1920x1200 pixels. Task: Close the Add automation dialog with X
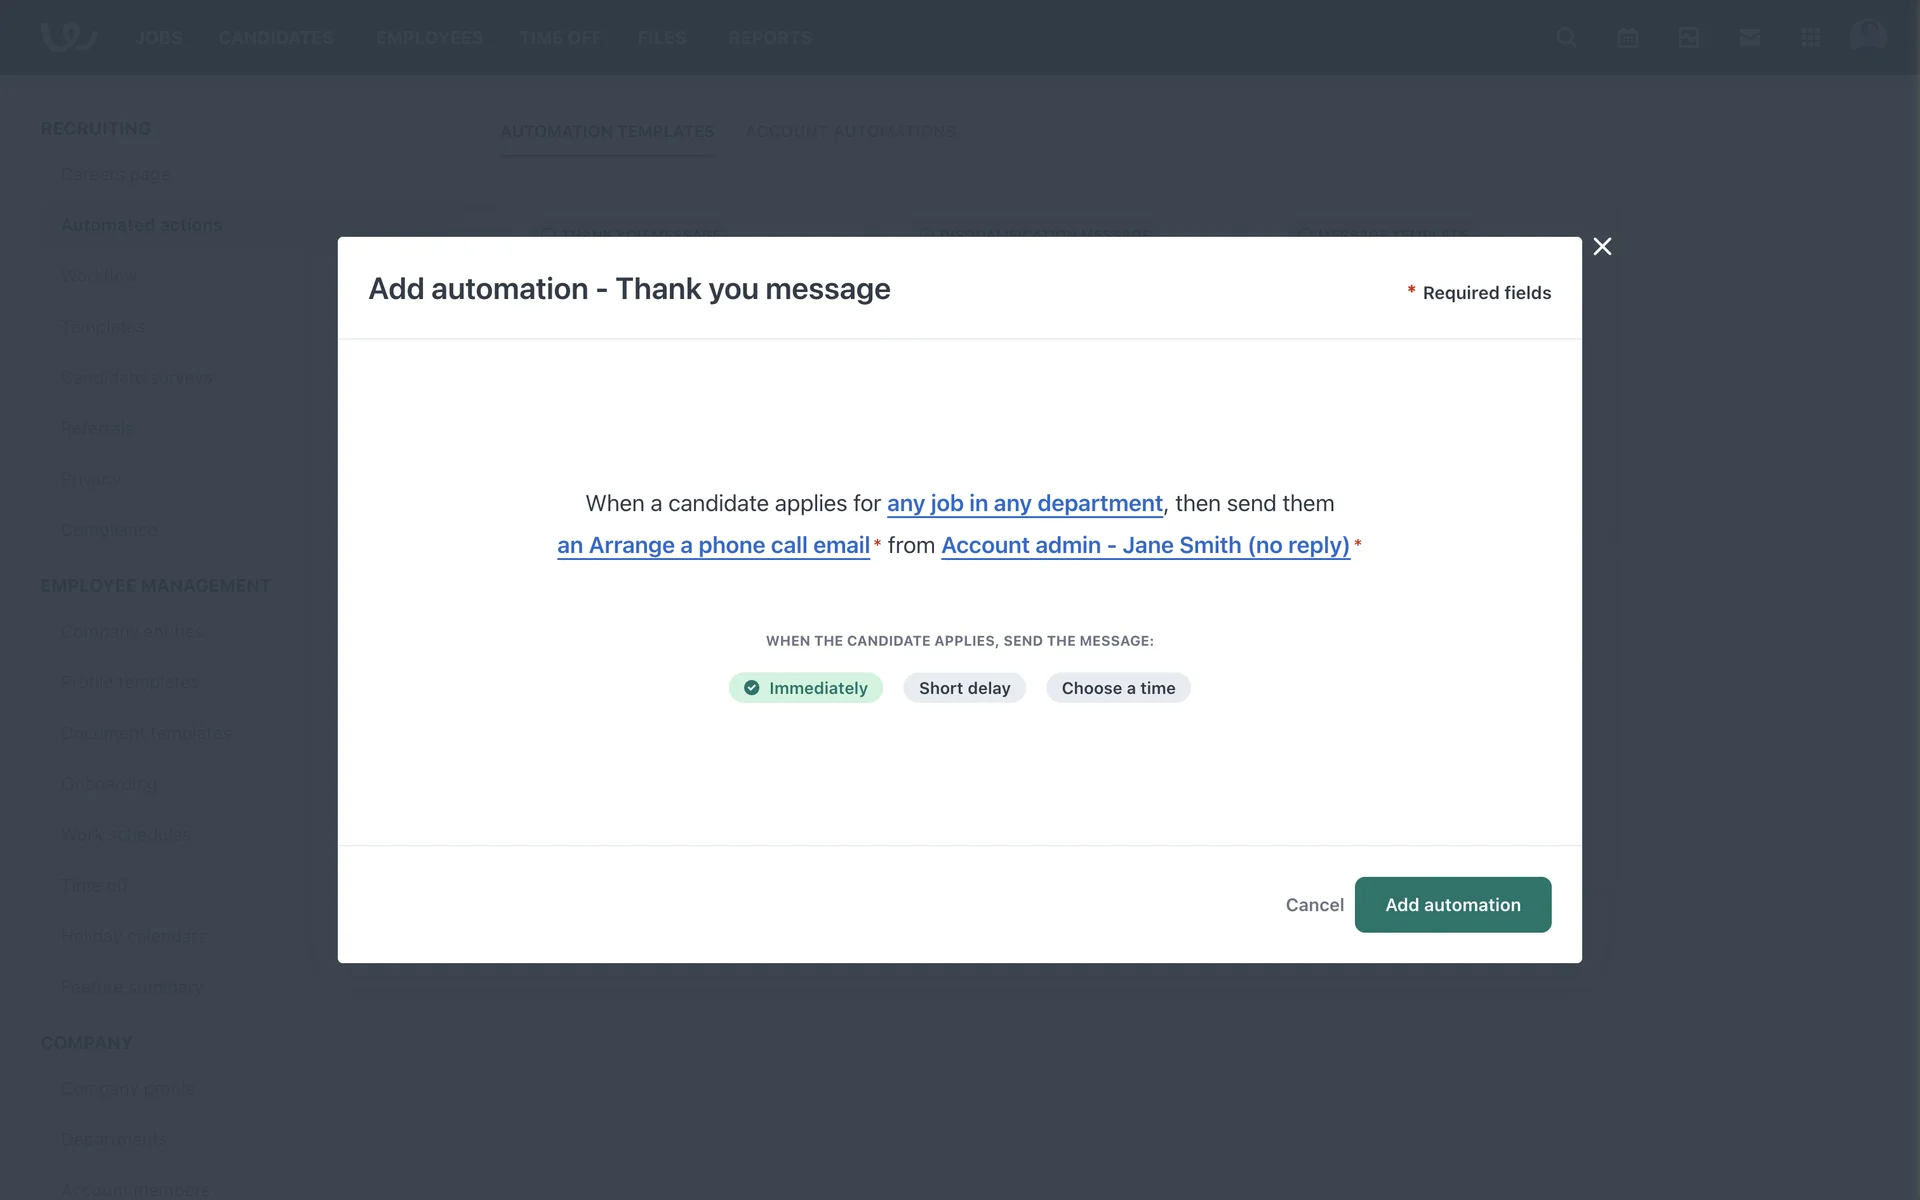pyautogui.click(x=1602, y=247)
